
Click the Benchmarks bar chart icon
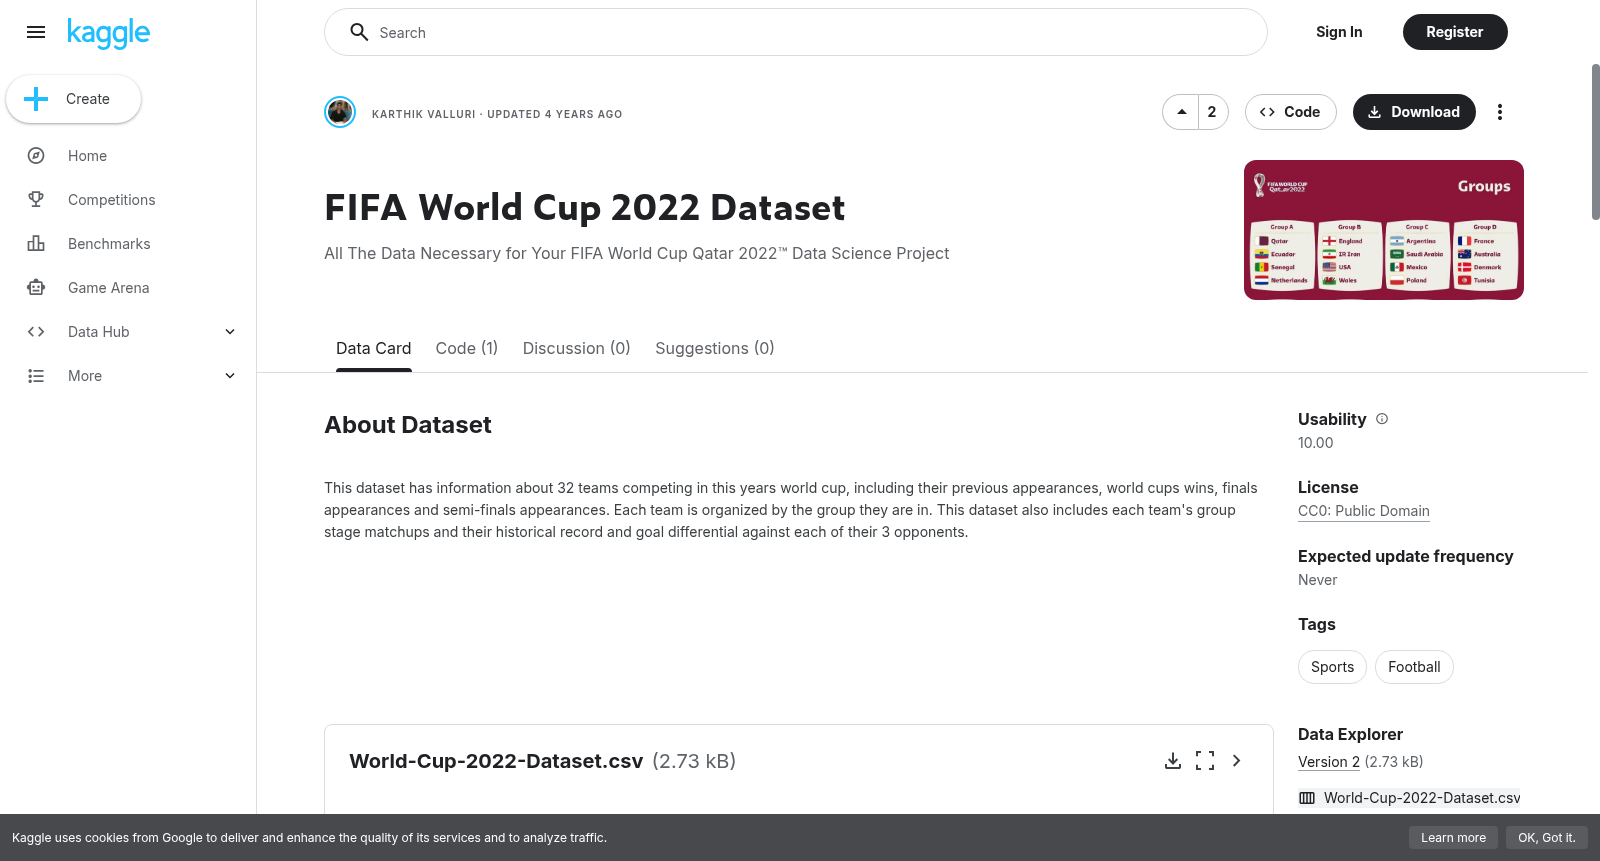click(36, 244)
